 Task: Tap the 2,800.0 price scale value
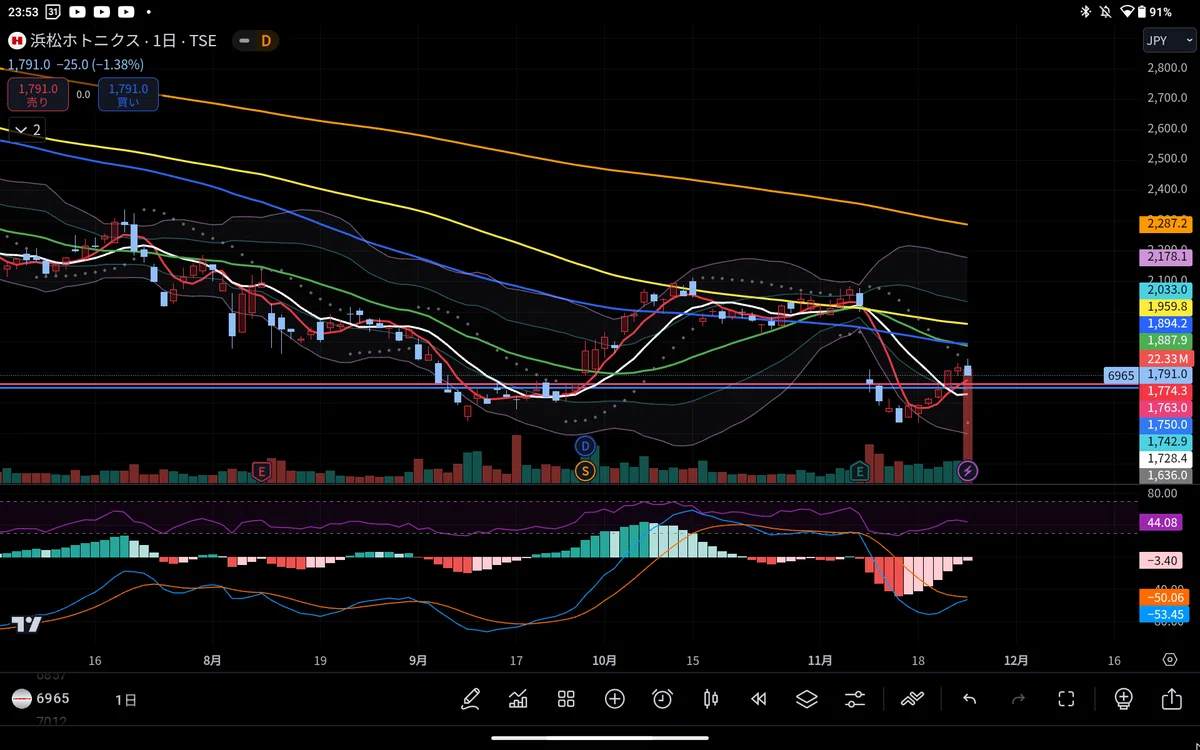(1167, 67)
